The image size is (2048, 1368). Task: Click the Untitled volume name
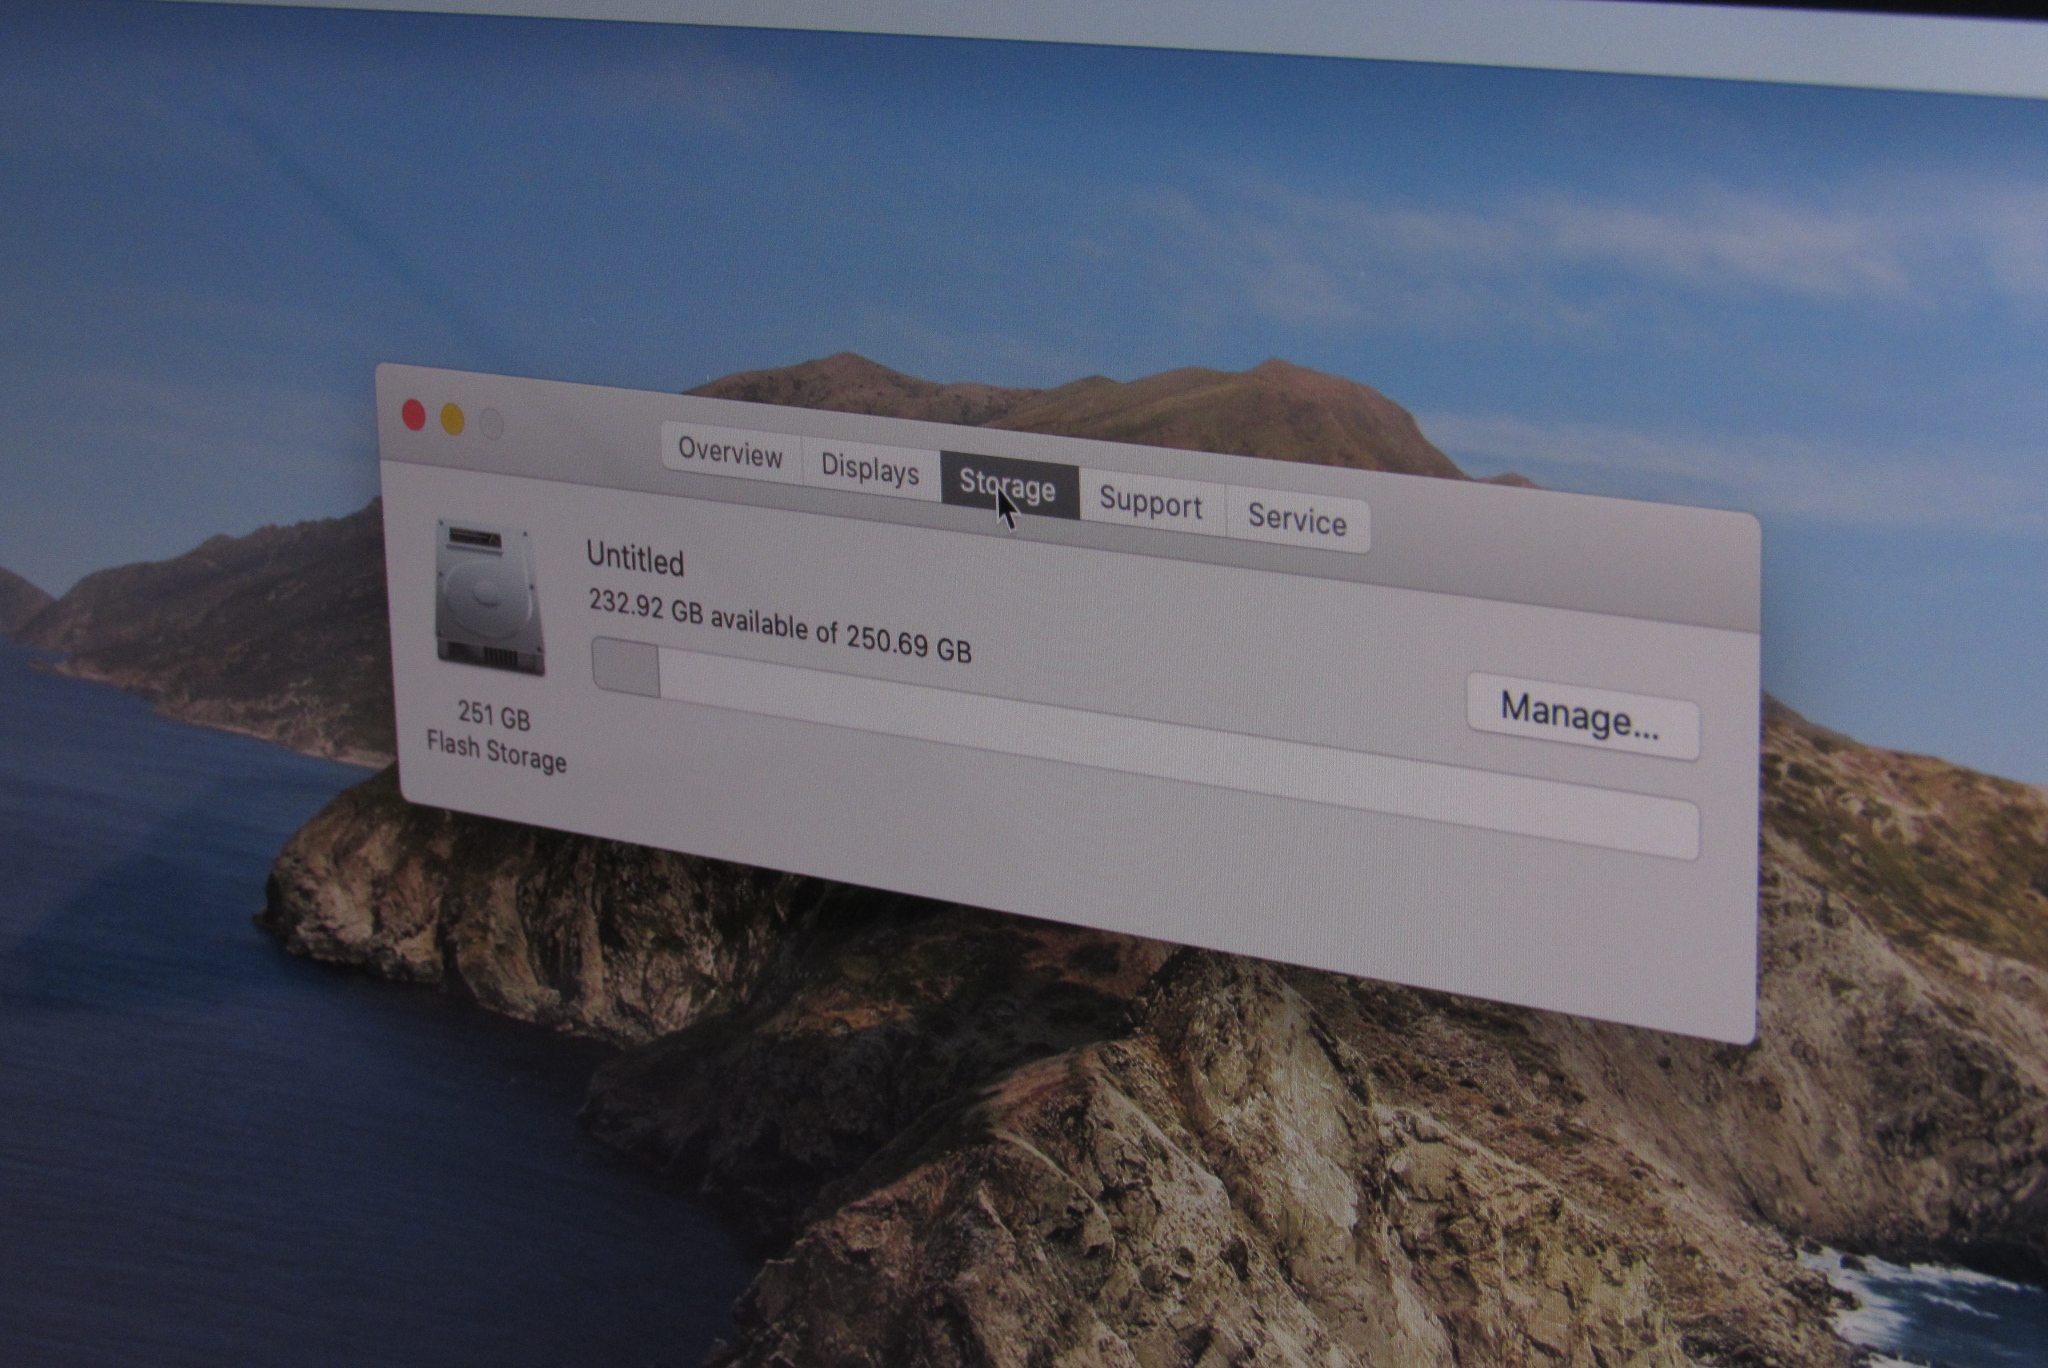[635, 560]
